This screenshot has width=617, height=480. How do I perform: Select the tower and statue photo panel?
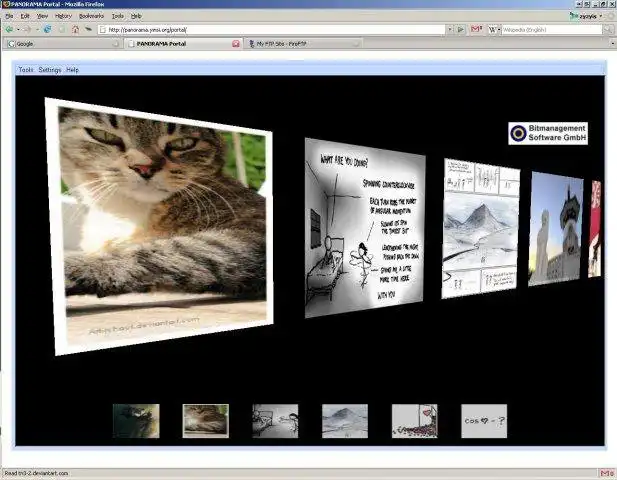point(556,229)
